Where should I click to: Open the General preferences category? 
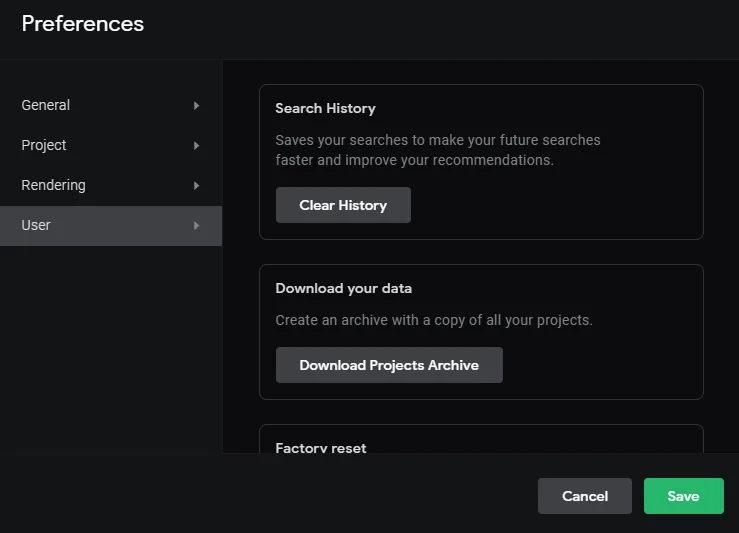click(x=111, y=105)
